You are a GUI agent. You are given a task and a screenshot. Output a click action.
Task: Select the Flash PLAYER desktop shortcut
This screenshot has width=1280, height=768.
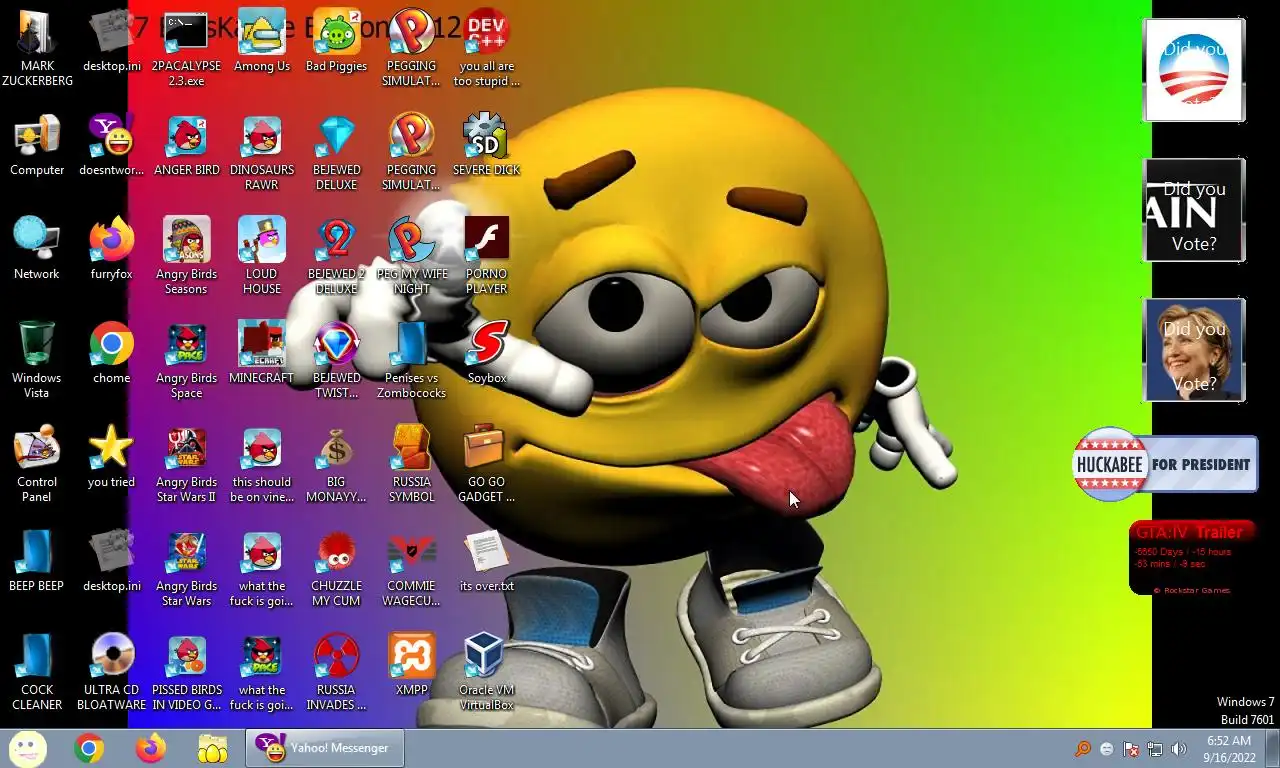pyautogui.click(x=487, y=255)
